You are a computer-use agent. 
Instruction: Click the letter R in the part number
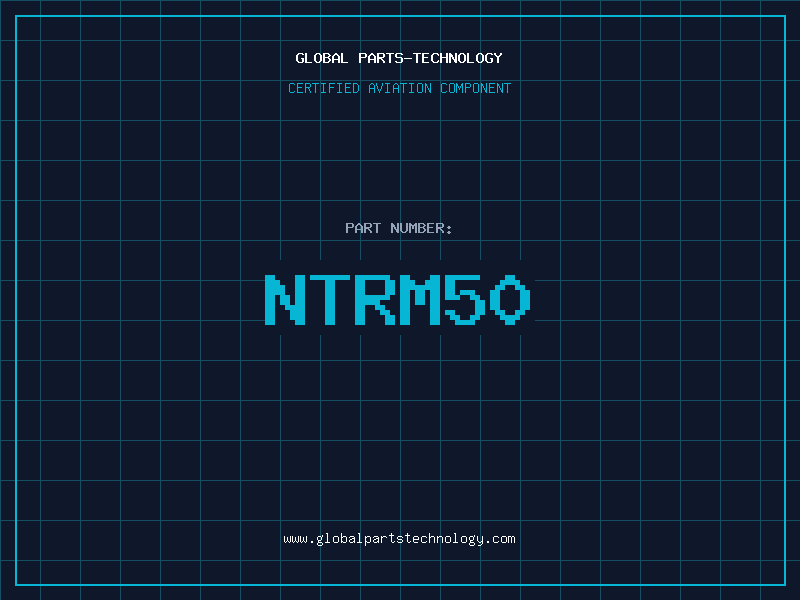(374, 300)
